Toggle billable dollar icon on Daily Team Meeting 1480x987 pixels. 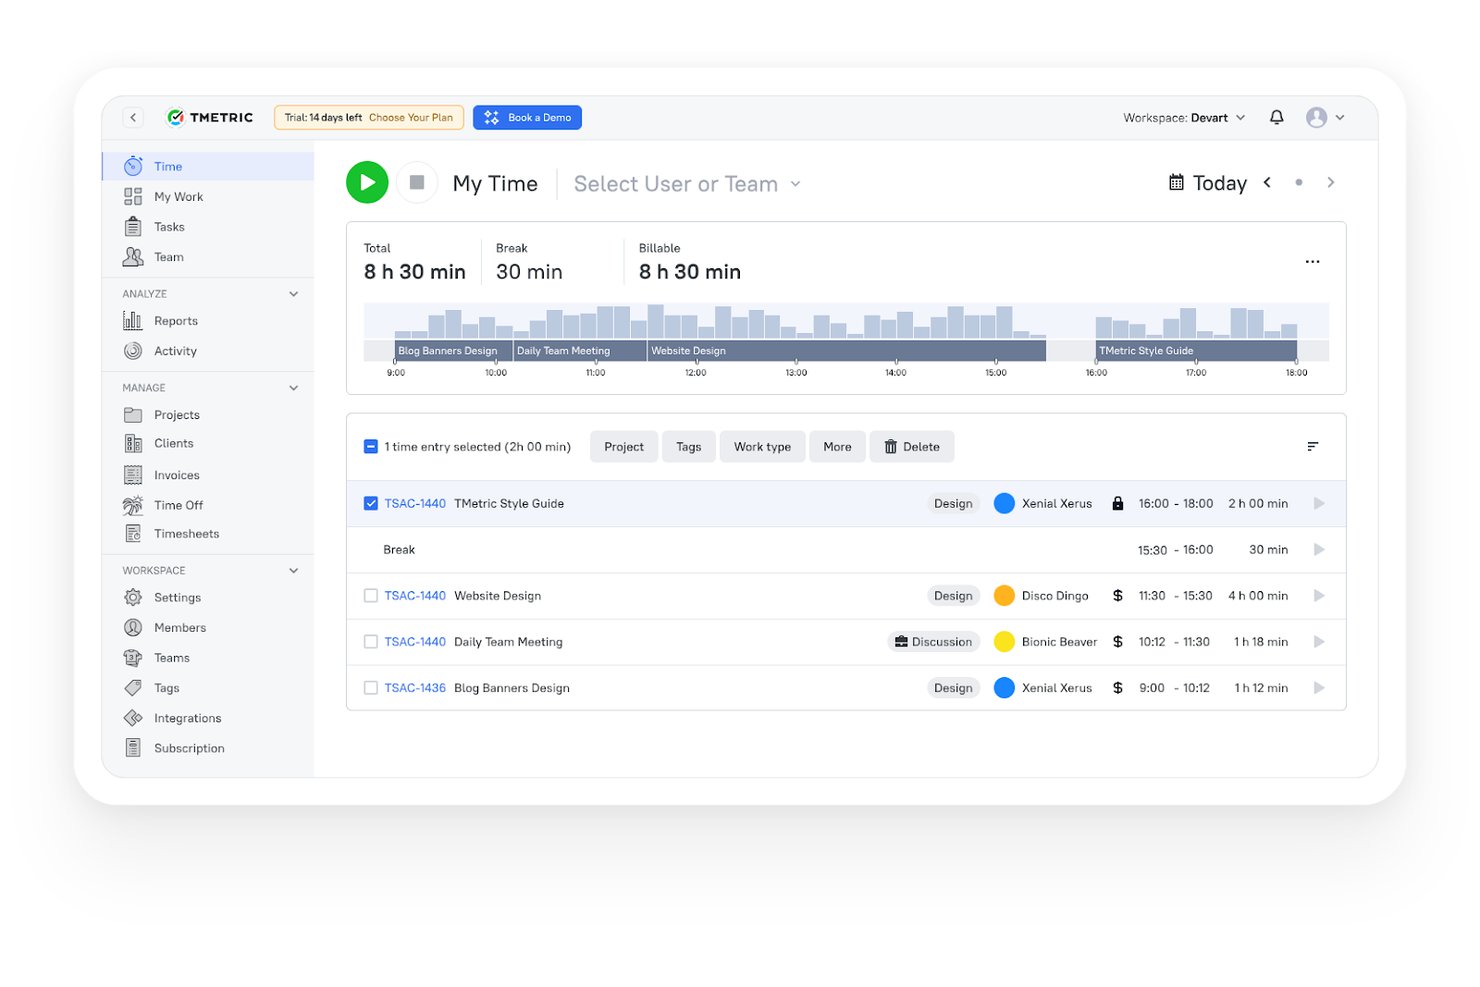click(1117, 642)
